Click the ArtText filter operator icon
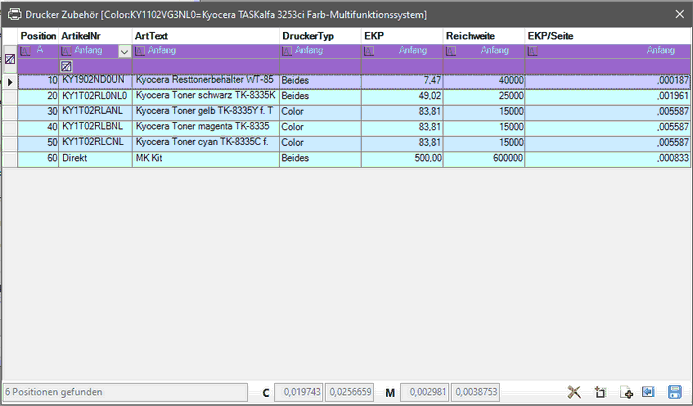 (140, 51)
